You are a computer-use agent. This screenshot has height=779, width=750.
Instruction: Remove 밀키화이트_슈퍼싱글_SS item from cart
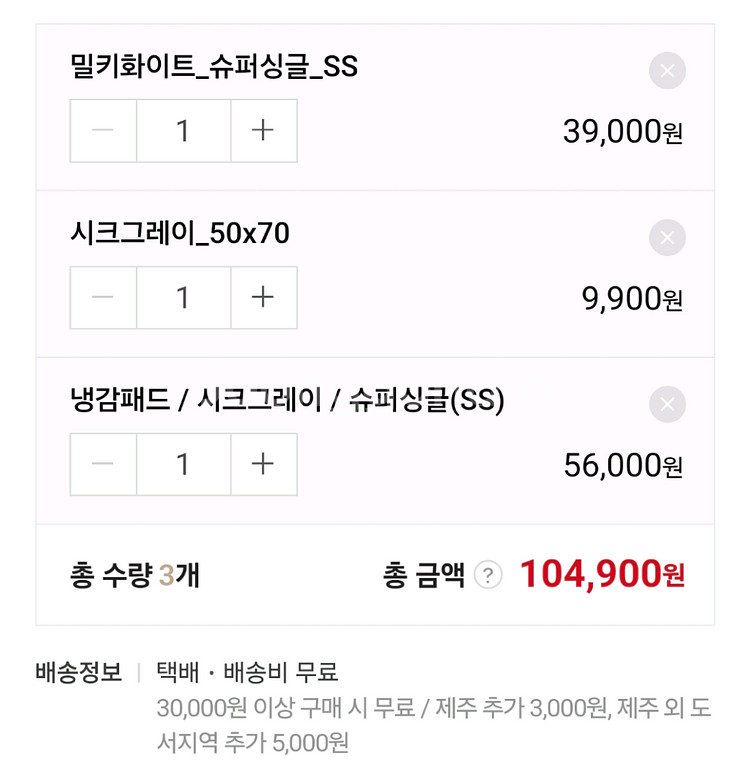[x=667, y=71]
